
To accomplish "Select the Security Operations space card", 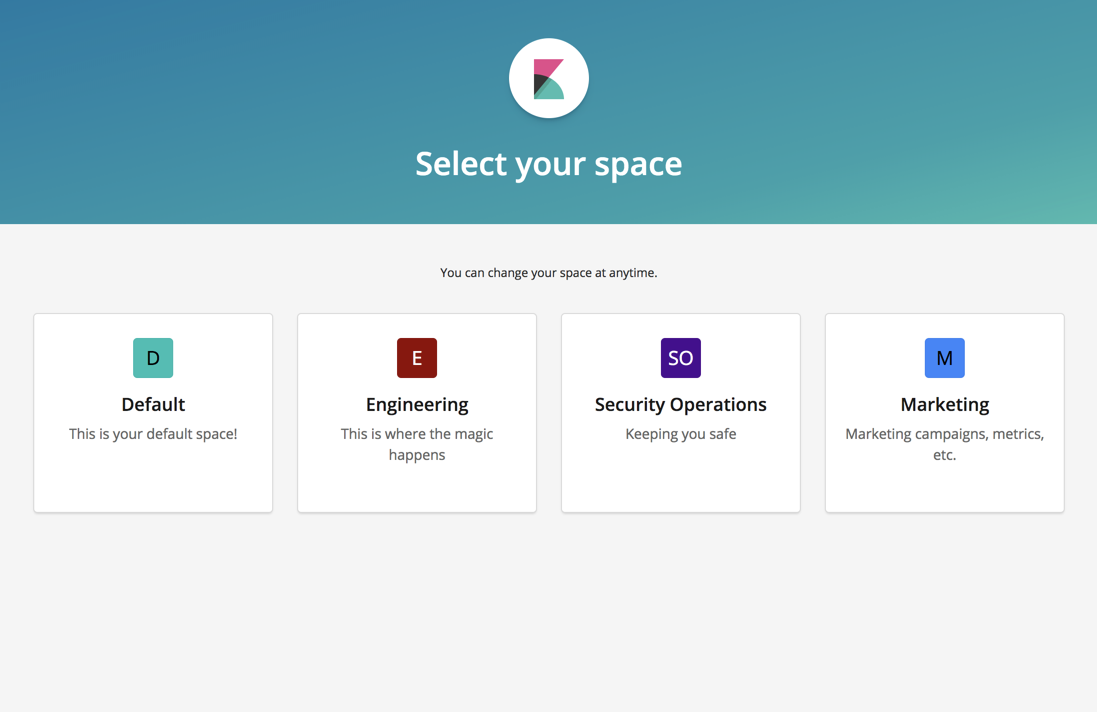I will 681,412.
